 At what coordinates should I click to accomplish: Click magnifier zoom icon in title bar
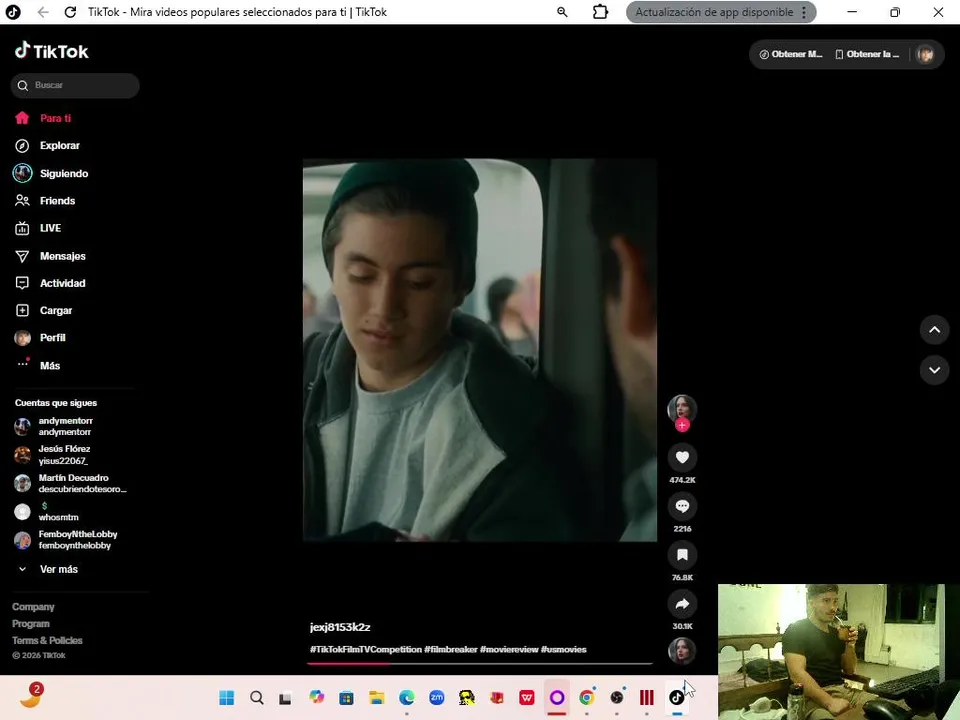click(x=562, y=12)
